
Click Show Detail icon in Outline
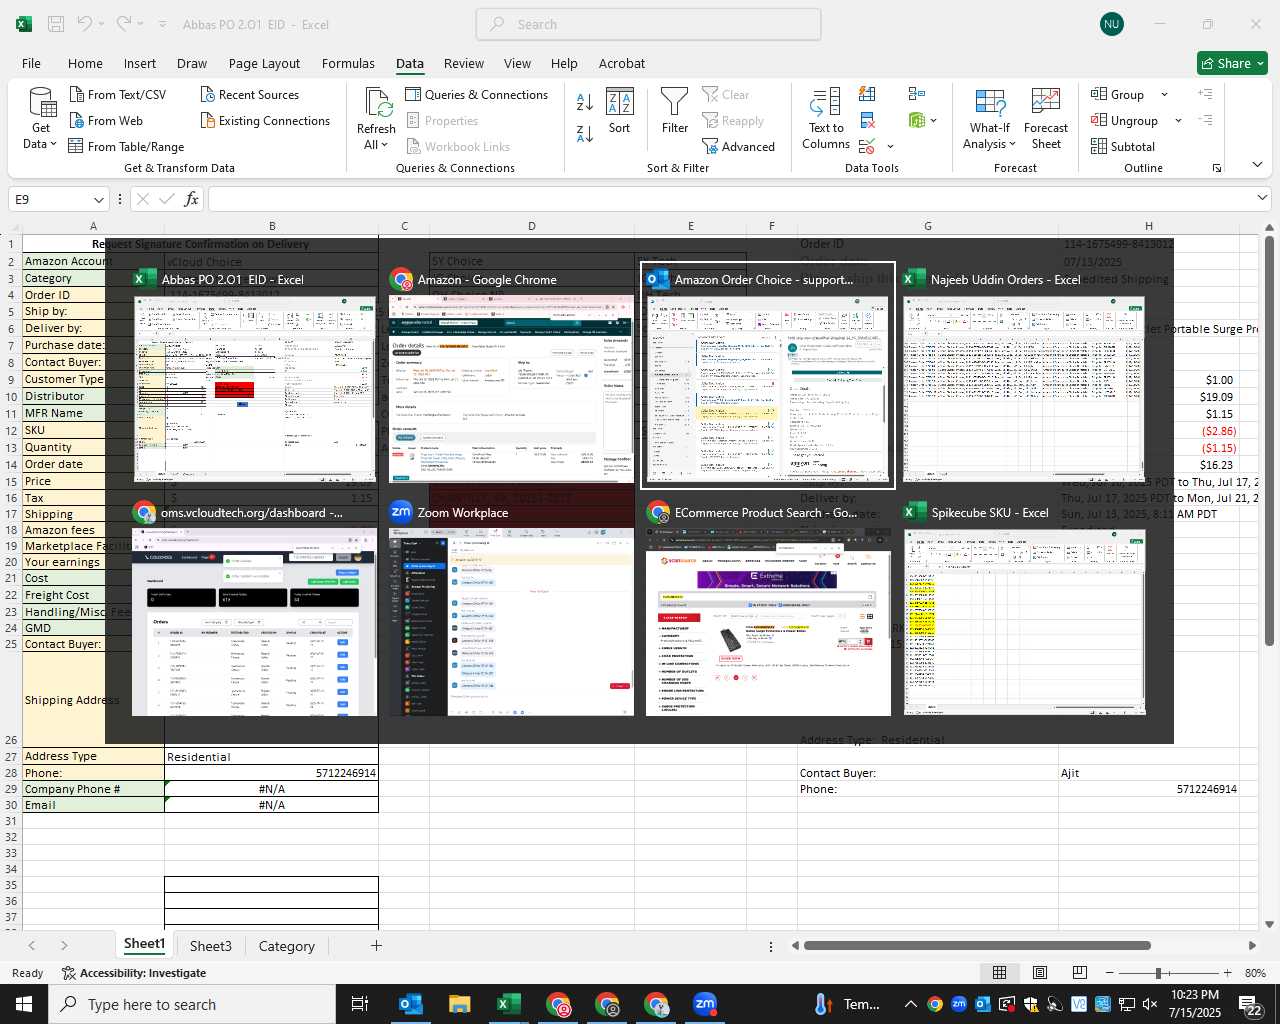click(1206, 94)
